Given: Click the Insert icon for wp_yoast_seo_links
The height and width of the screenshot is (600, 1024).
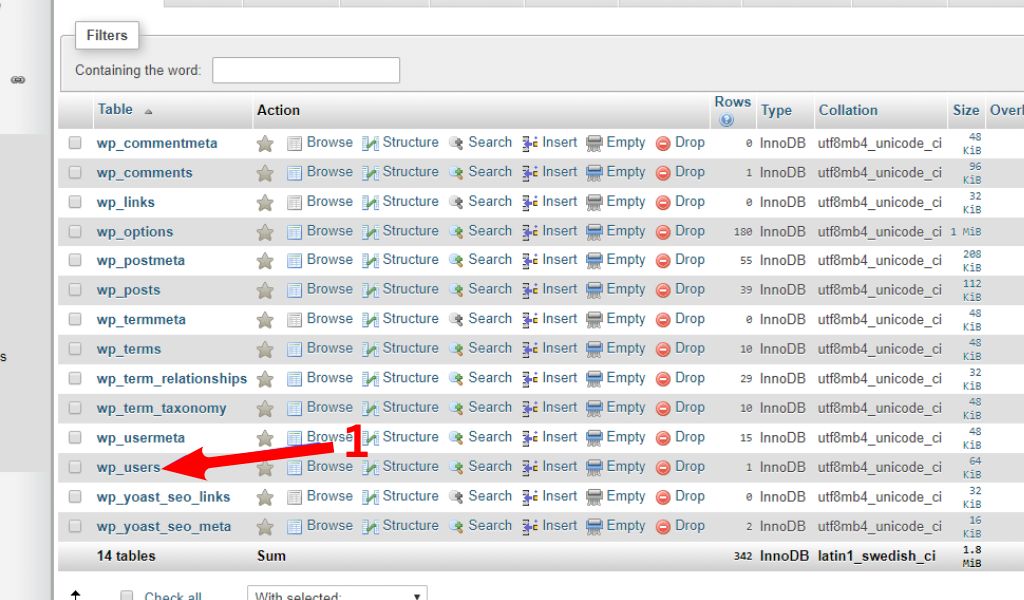Looking at the screenshot, I should pos(530,497).
